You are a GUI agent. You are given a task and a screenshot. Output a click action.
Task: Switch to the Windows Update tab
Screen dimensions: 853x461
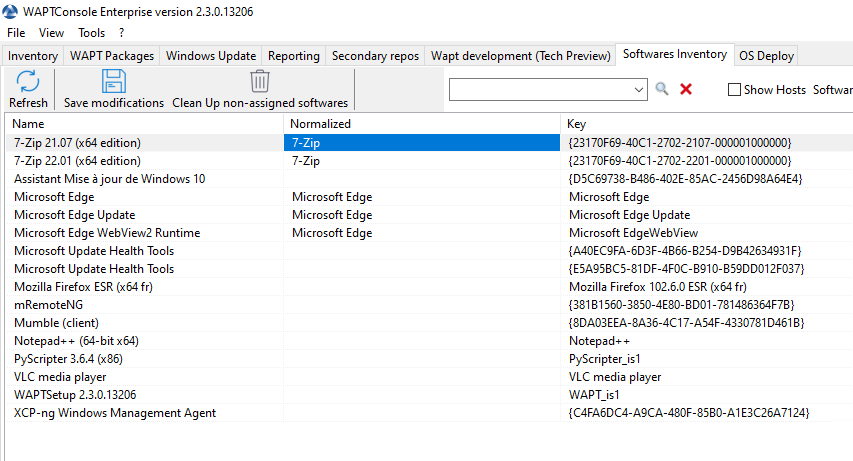(211, 56)
